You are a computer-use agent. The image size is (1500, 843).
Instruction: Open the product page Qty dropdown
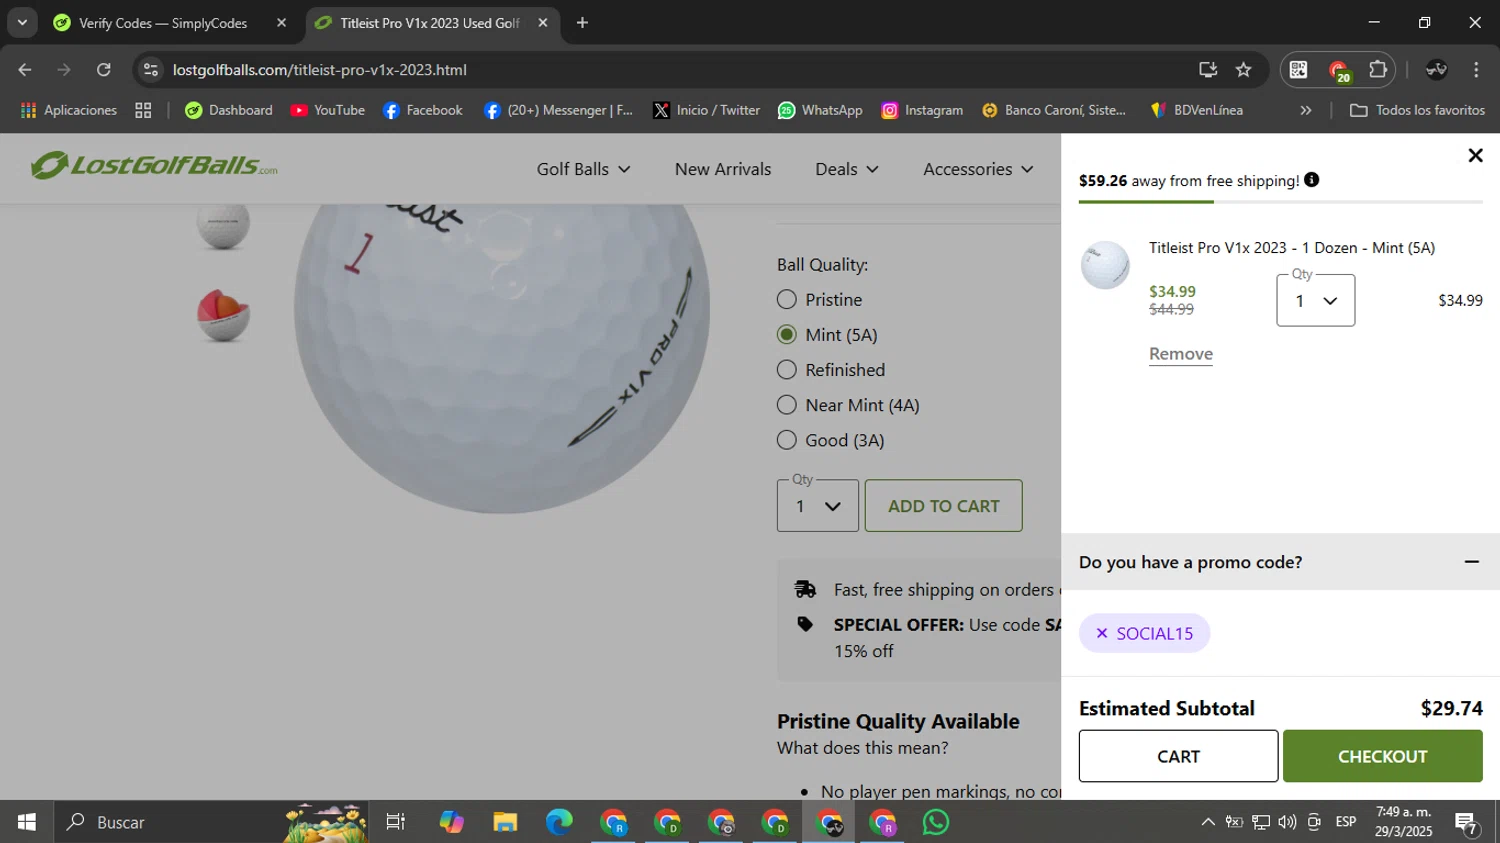pyautogui.click(x=818, y=506)
